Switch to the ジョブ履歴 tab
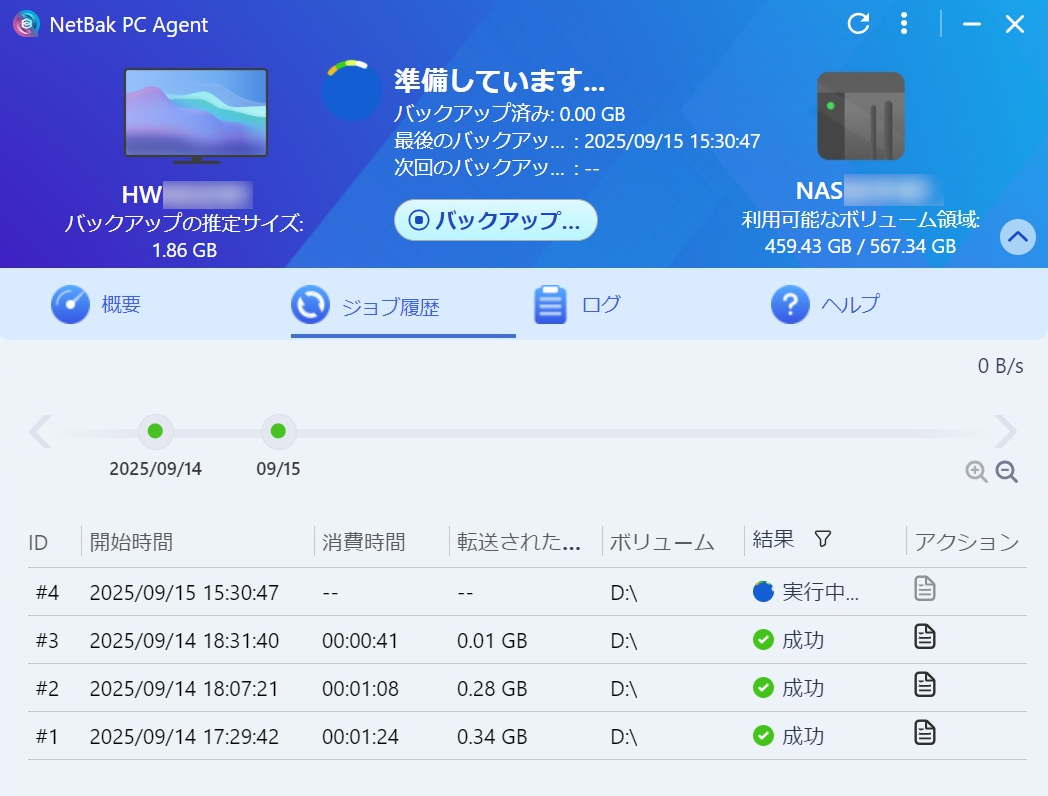 tap(403, 306)
